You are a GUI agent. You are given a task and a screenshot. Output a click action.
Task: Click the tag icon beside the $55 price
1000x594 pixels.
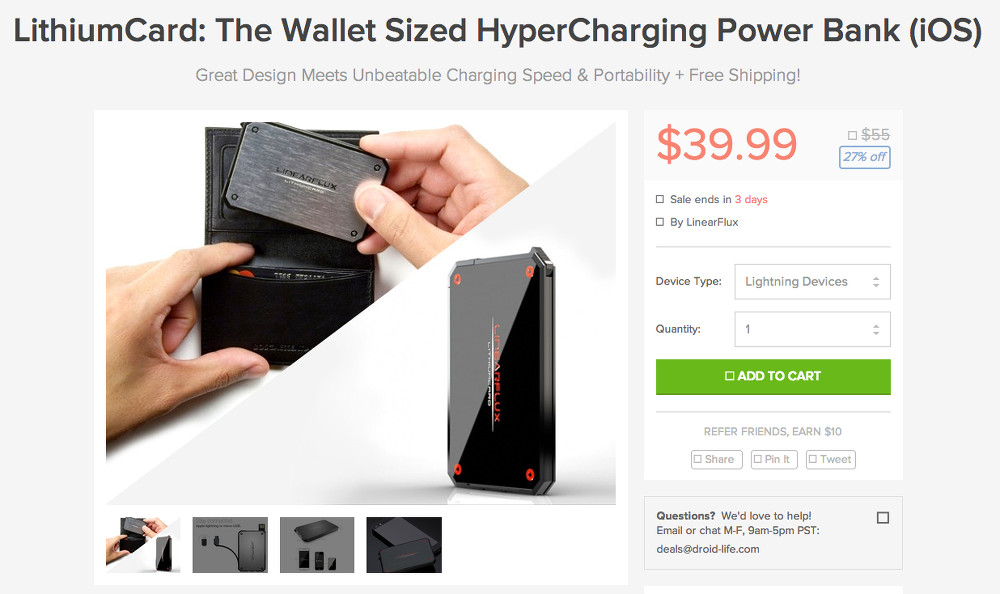click(852, 135)
